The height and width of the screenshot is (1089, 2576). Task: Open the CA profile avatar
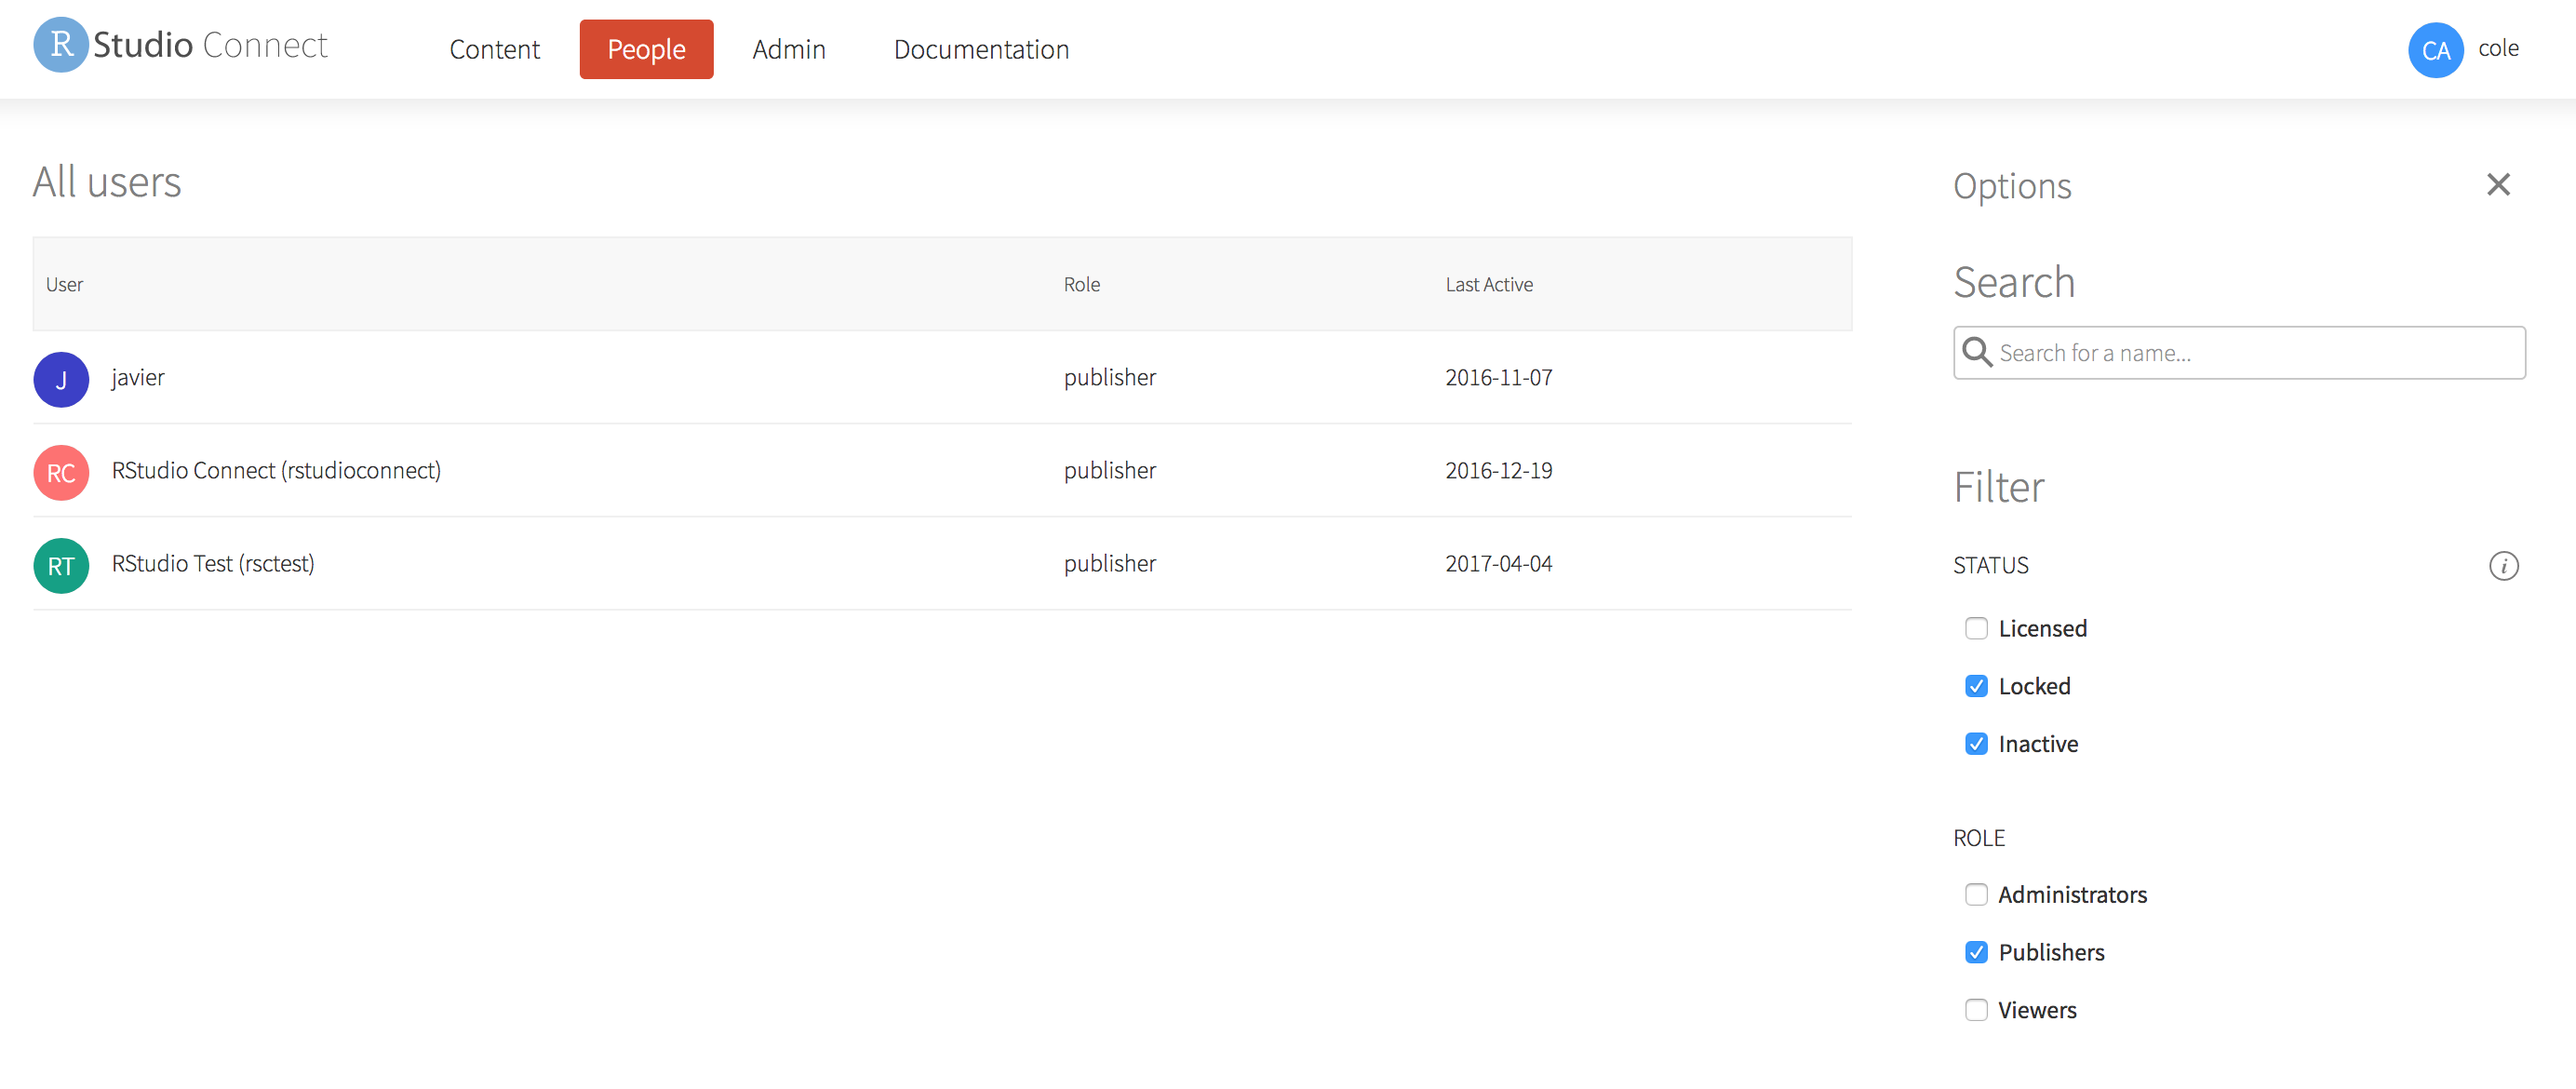point(2437,49)
